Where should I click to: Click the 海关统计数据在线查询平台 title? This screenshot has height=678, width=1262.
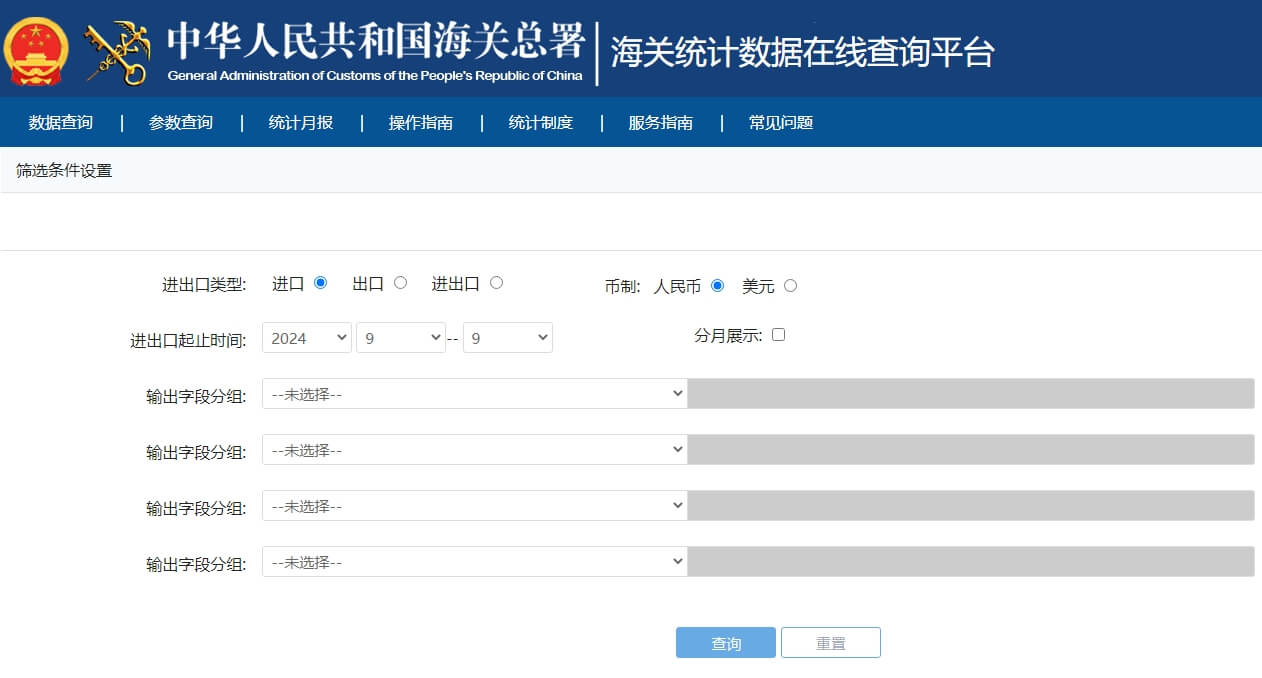[x=803, y=52]
